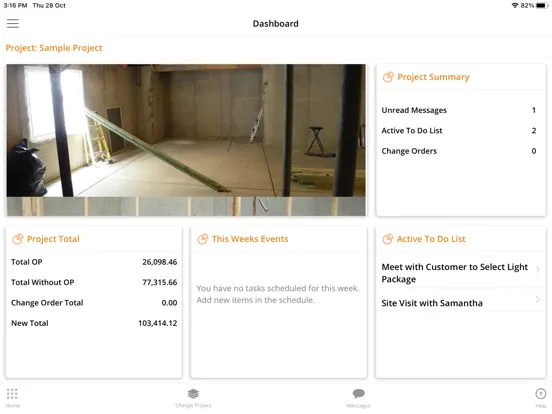Click Project Total chart icon
This screenshot has height=414, width=552.
(18, 239)
